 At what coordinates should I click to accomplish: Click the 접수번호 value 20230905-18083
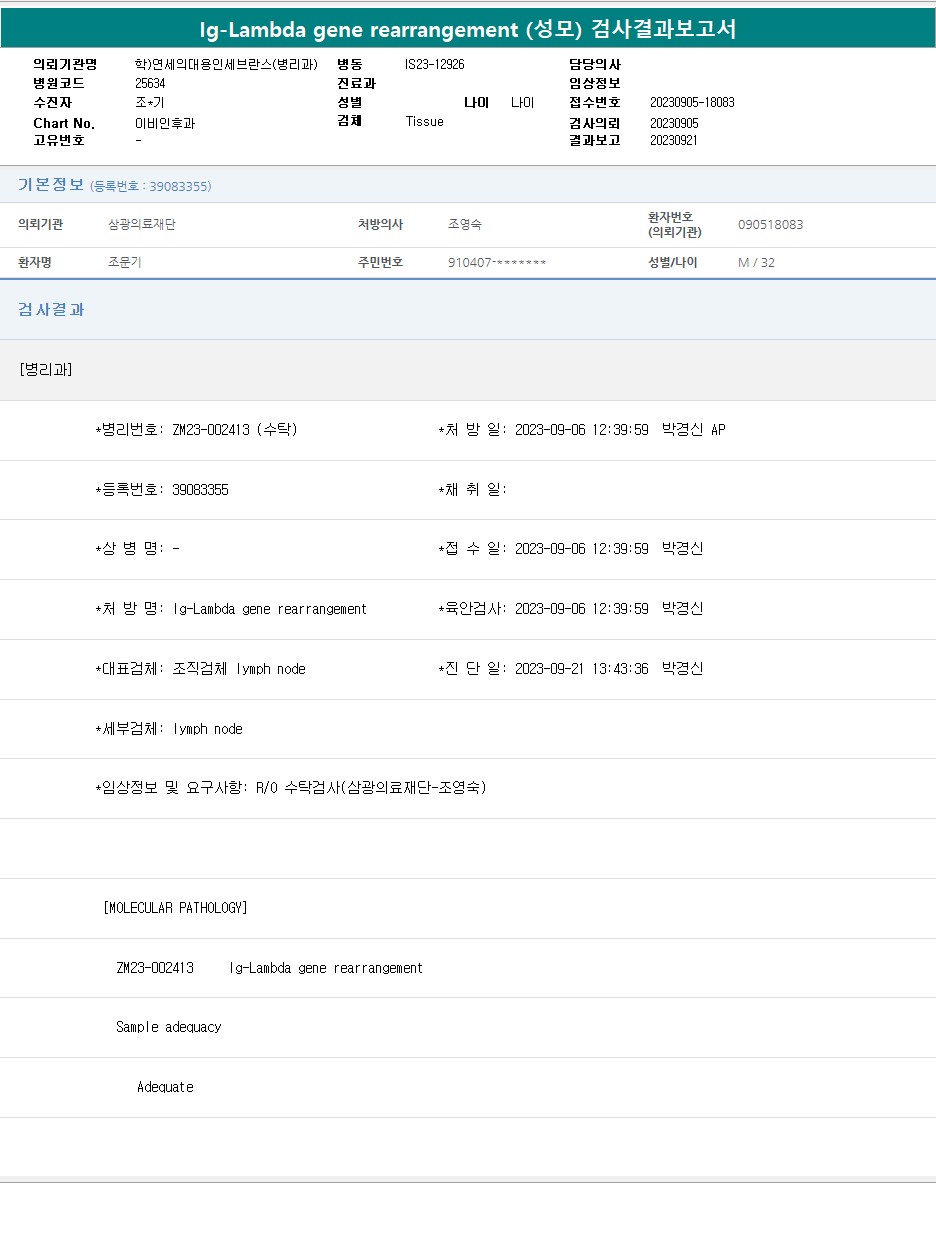tap(692, 103)
